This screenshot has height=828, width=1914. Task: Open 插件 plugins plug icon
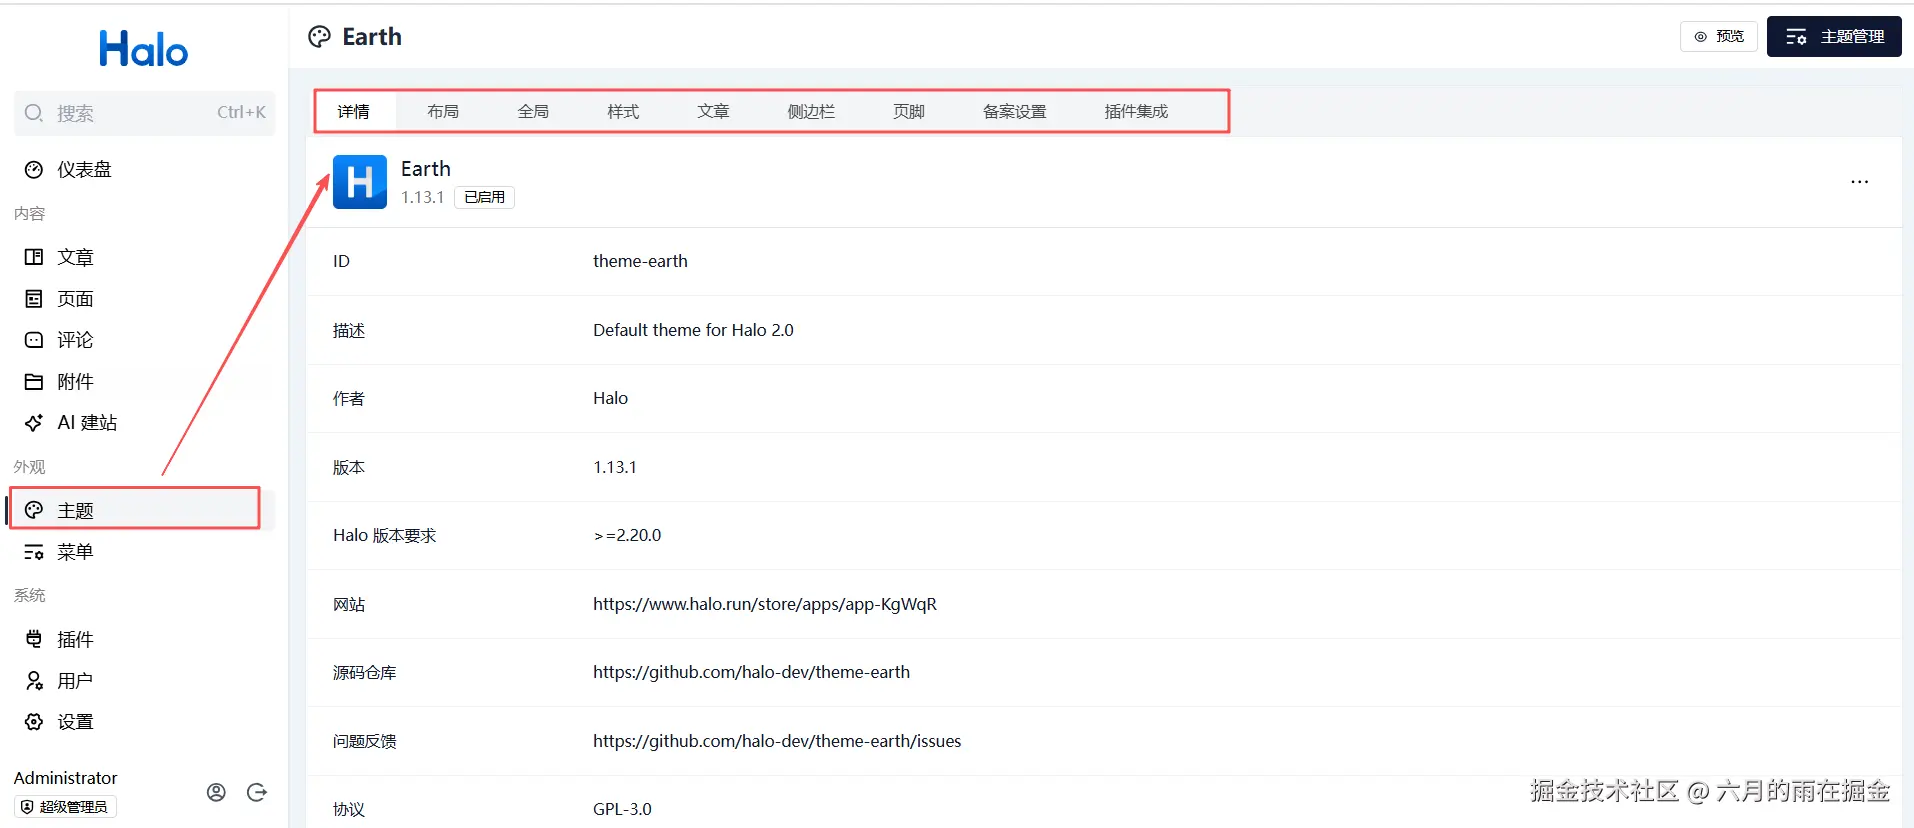[x=34, y=639]
